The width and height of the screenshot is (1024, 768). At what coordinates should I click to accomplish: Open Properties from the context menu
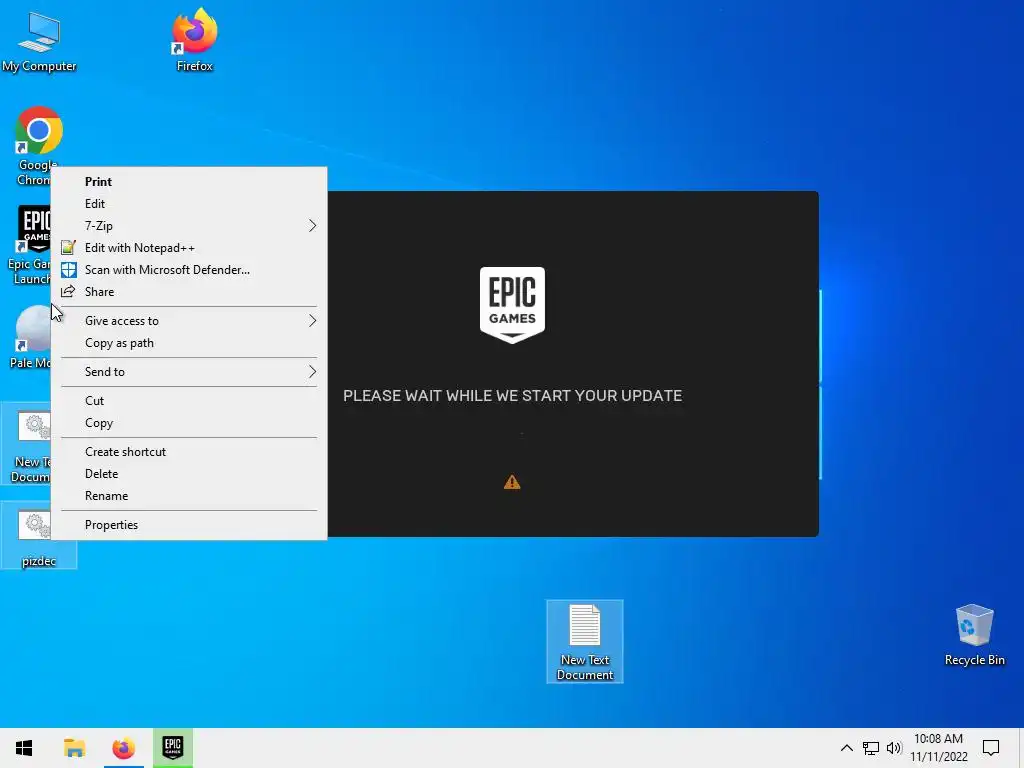tap(189, 525)
